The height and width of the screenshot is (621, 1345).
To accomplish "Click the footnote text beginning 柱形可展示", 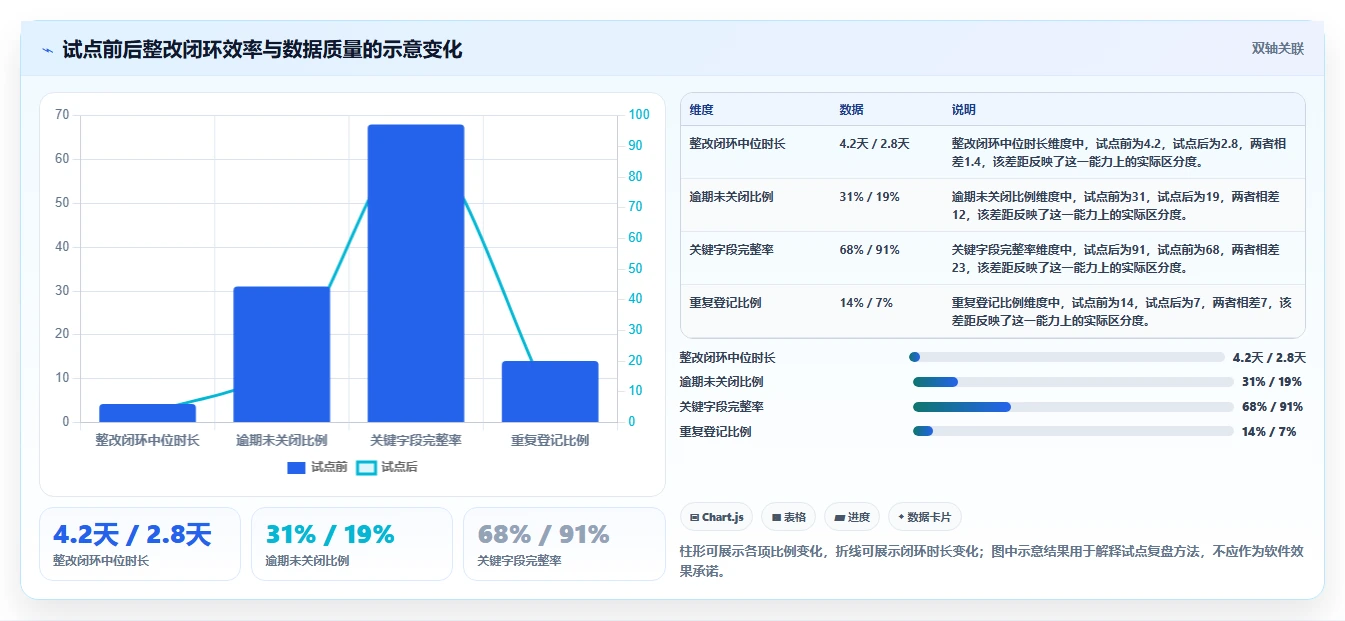I will coord(991,561).
